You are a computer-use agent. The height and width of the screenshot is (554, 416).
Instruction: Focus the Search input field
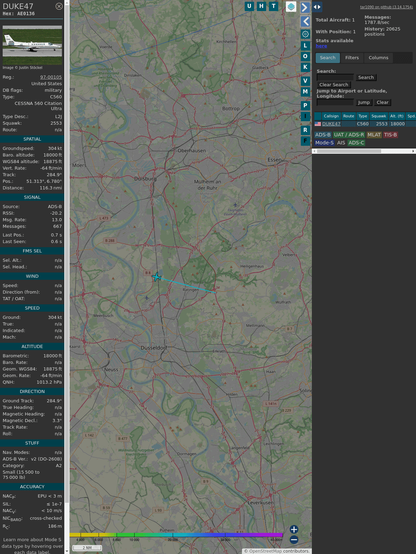[x=335, y=77]
